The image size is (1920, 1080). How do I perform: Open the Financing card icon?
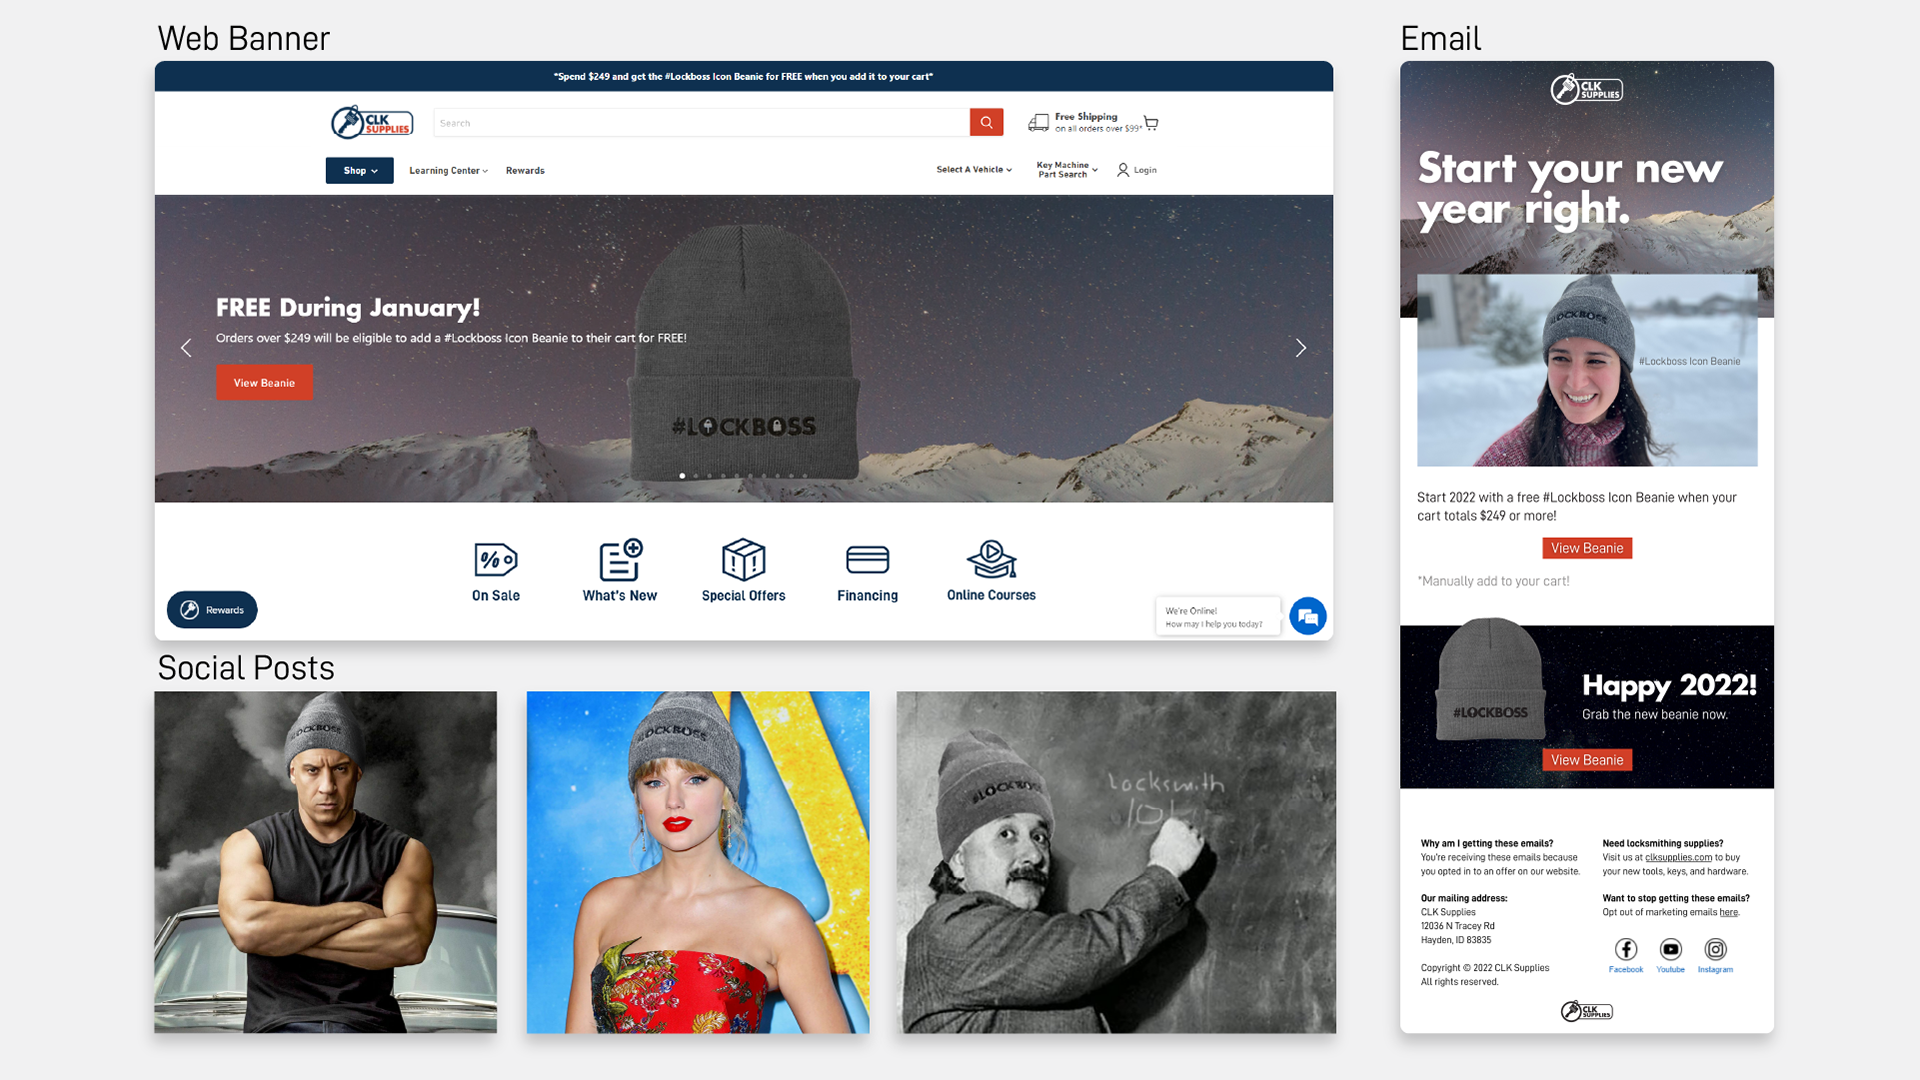coord(867,560)
